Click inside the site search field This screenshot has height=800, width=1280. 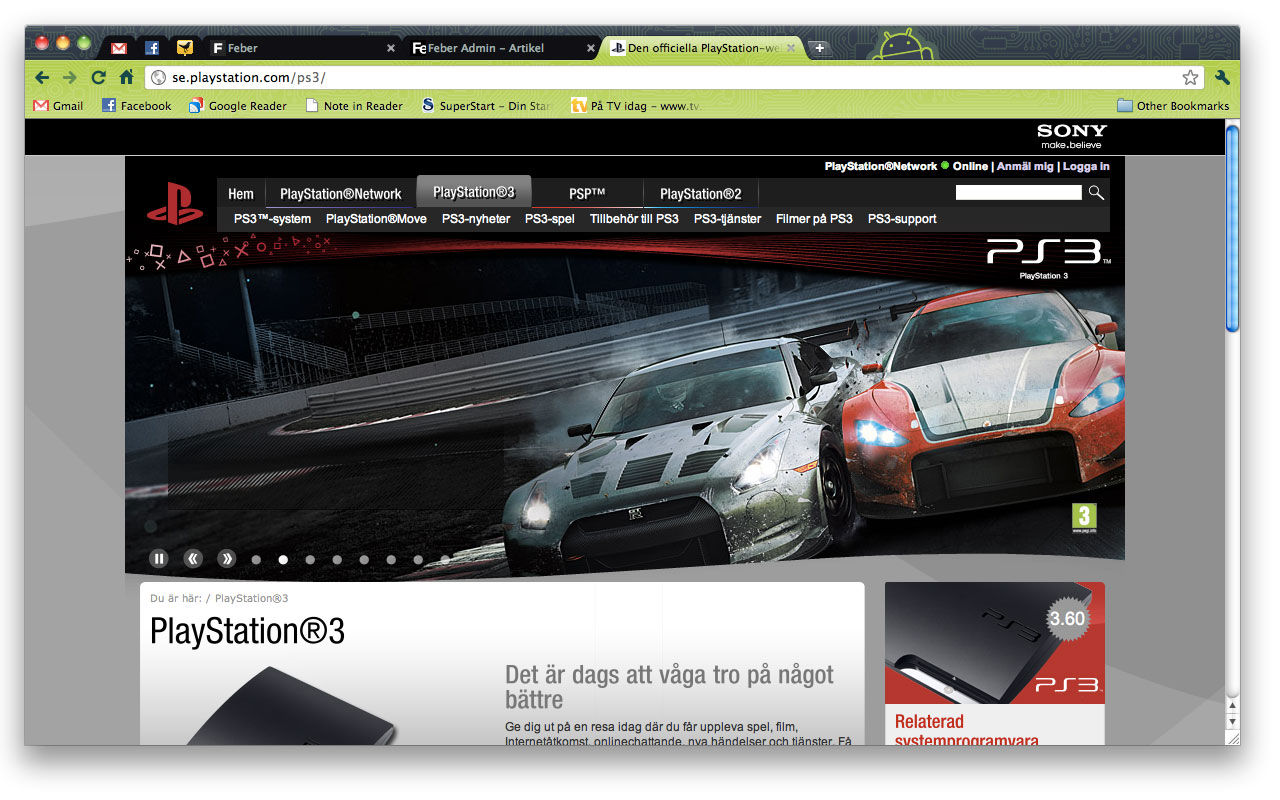(1018, 192)
